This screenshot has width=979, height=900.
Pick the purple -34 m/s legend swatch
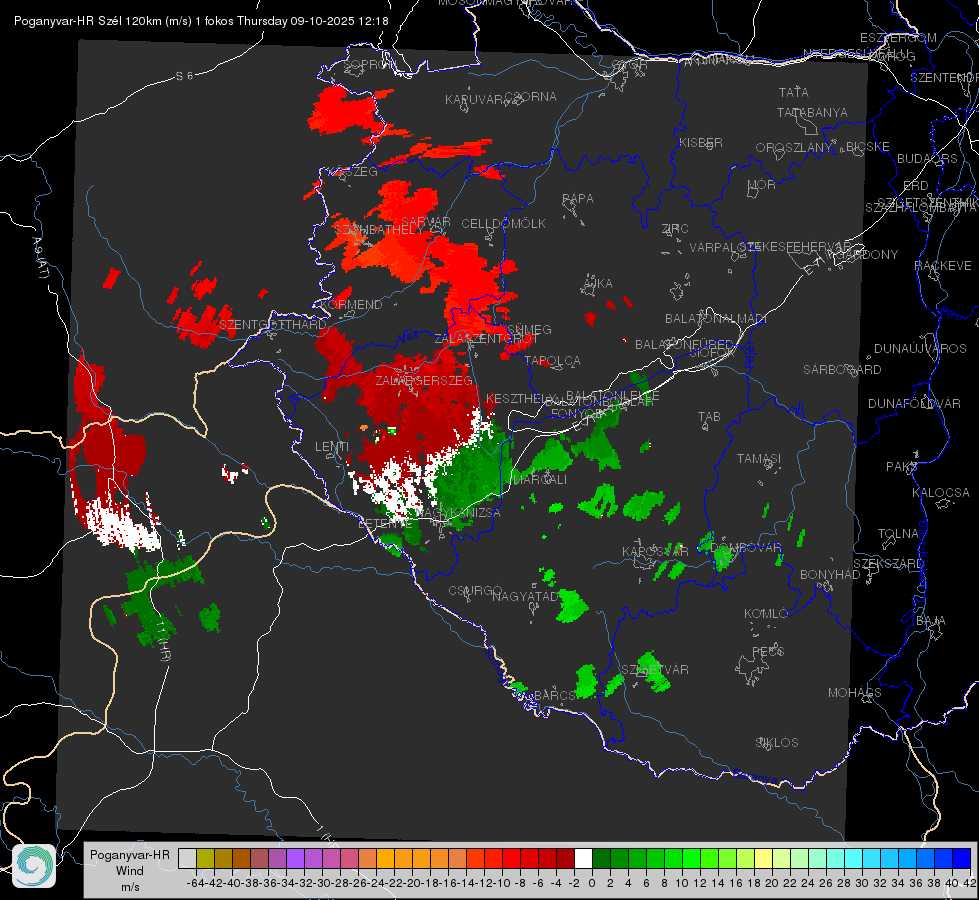coord(295,859)
